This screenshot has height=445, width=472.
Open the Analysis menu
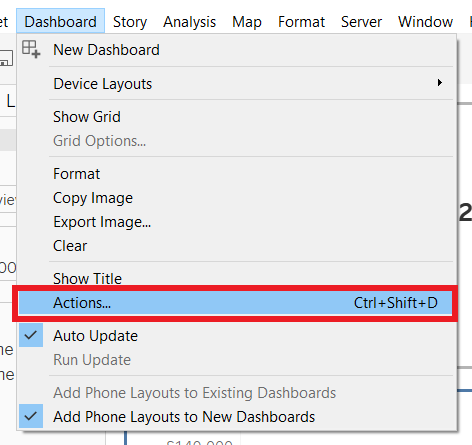189,22
